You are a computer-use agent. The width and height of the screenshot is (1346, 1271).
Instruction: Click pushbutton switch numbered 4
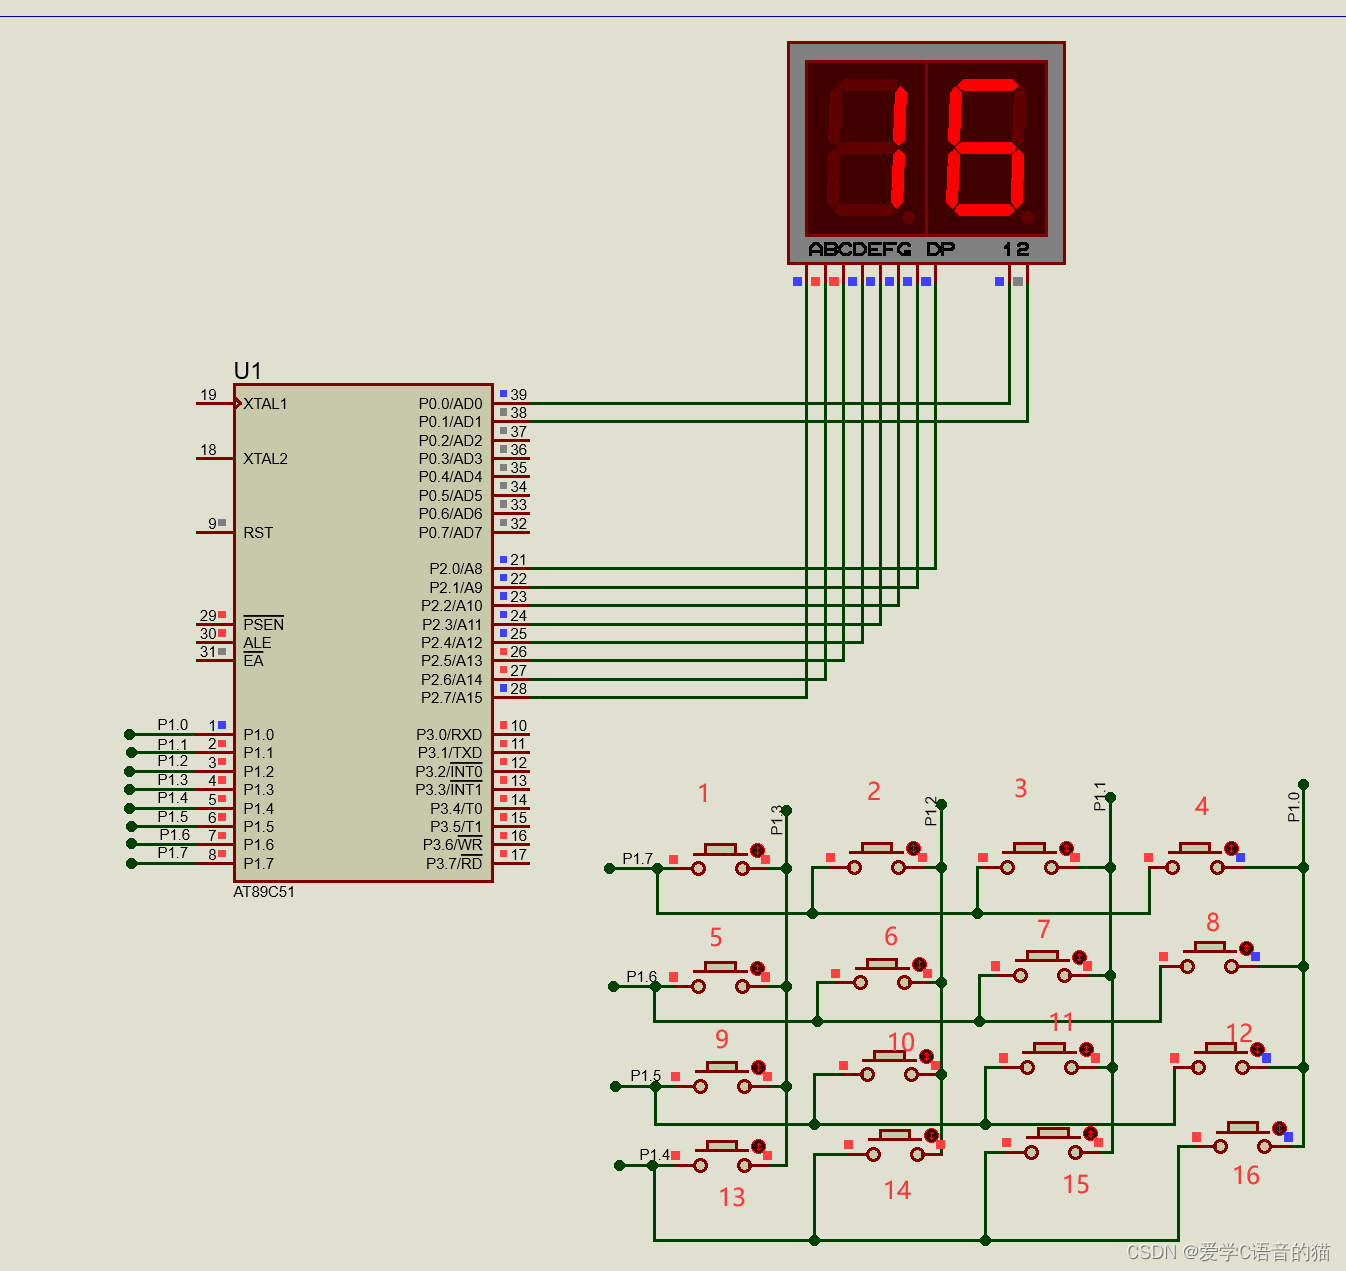click(x=1194, y=858)
